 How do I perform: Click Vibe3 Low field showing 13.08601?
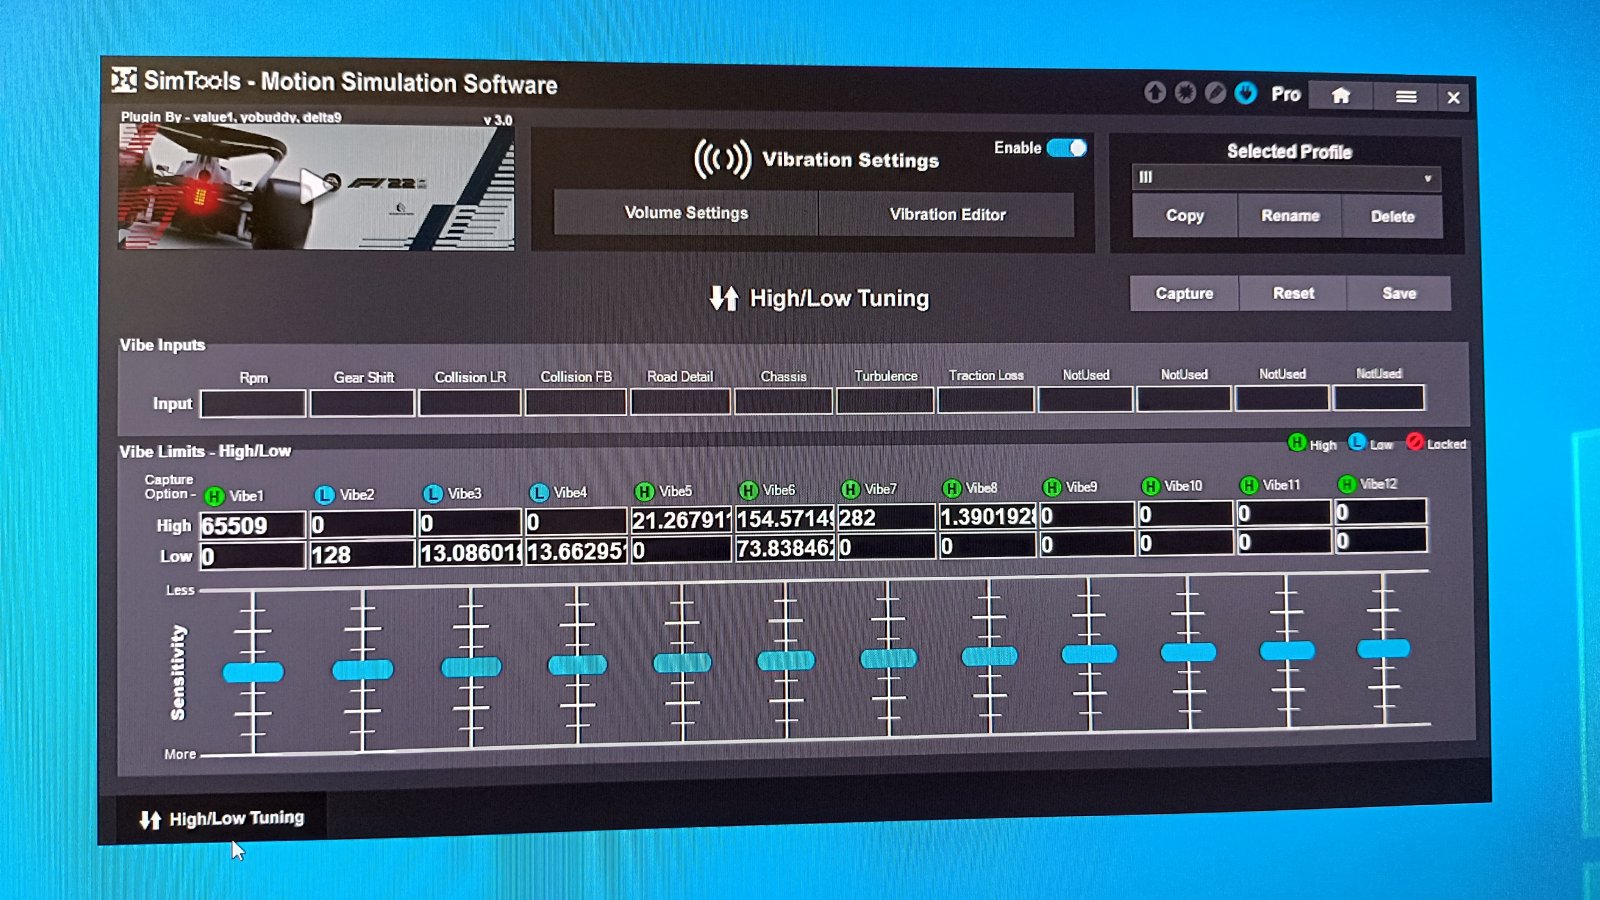tap(470, 552)
